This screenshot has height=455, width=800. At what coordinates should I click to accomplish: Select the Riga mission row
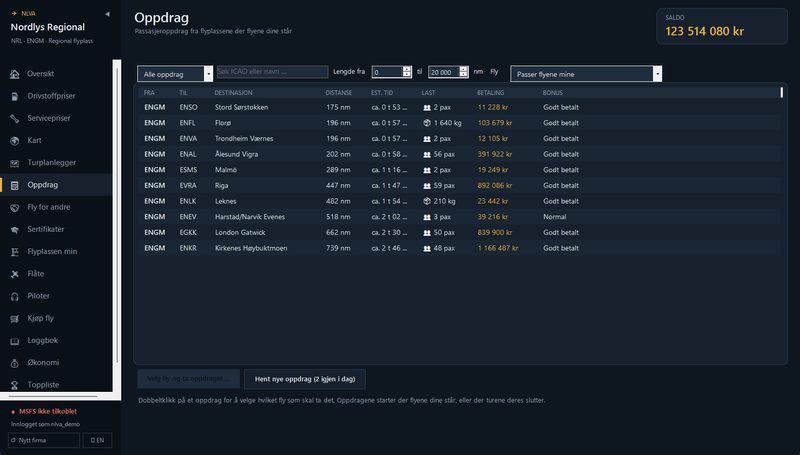(459, 186)
